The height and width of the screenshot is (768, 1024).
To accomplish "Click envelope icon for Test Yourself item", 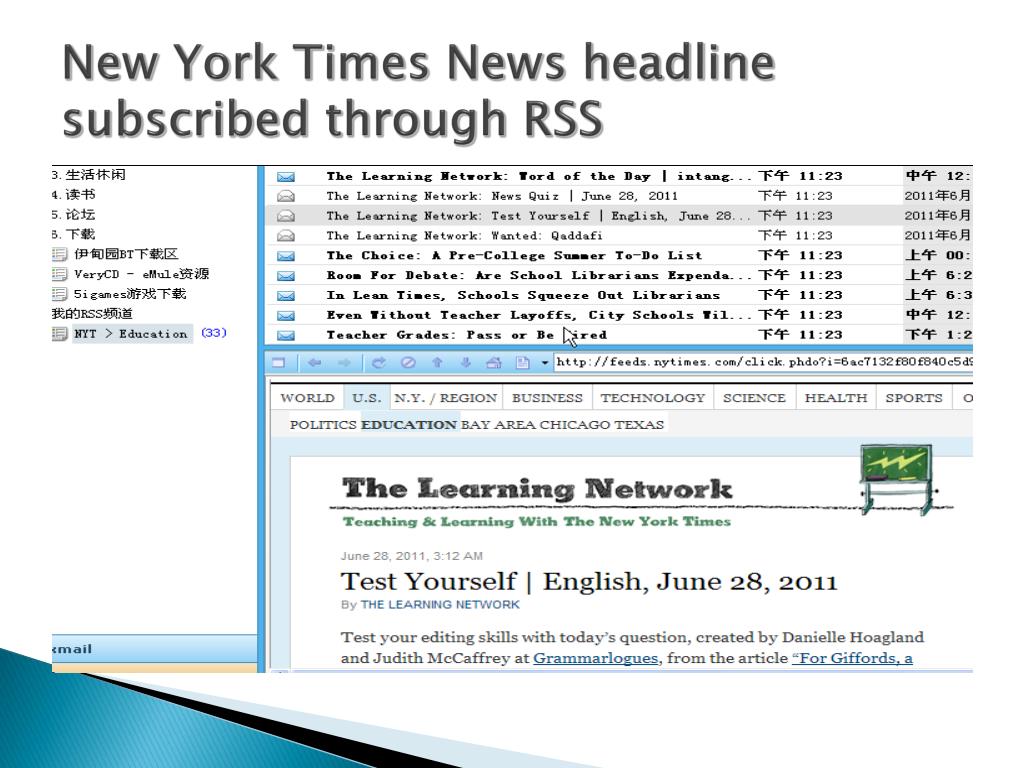I will (x=285, y=216).
